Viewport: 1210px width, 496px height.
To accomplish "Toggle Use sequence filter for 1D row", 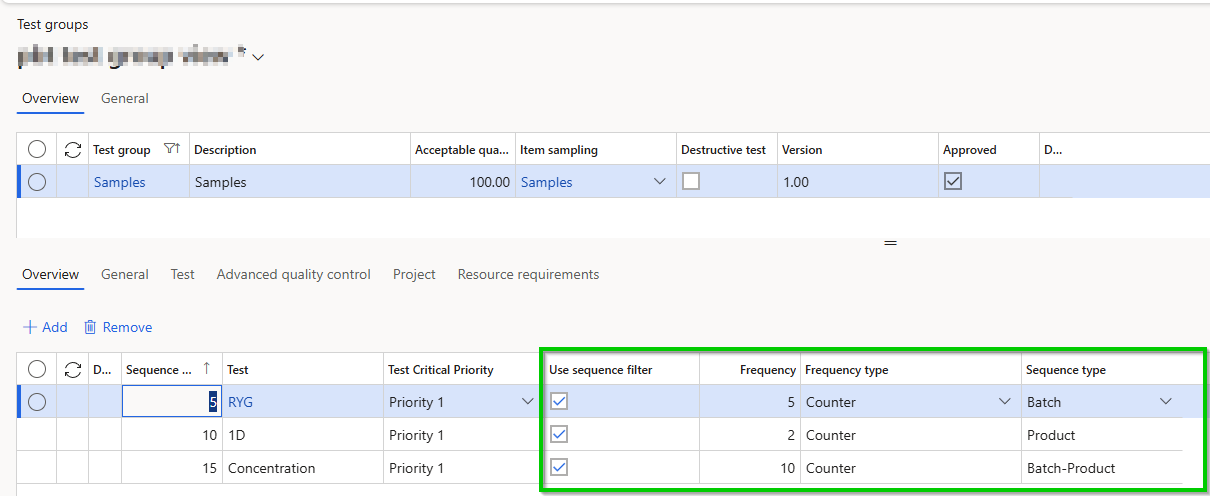I will pyautogui.click(x=559, y=435).
